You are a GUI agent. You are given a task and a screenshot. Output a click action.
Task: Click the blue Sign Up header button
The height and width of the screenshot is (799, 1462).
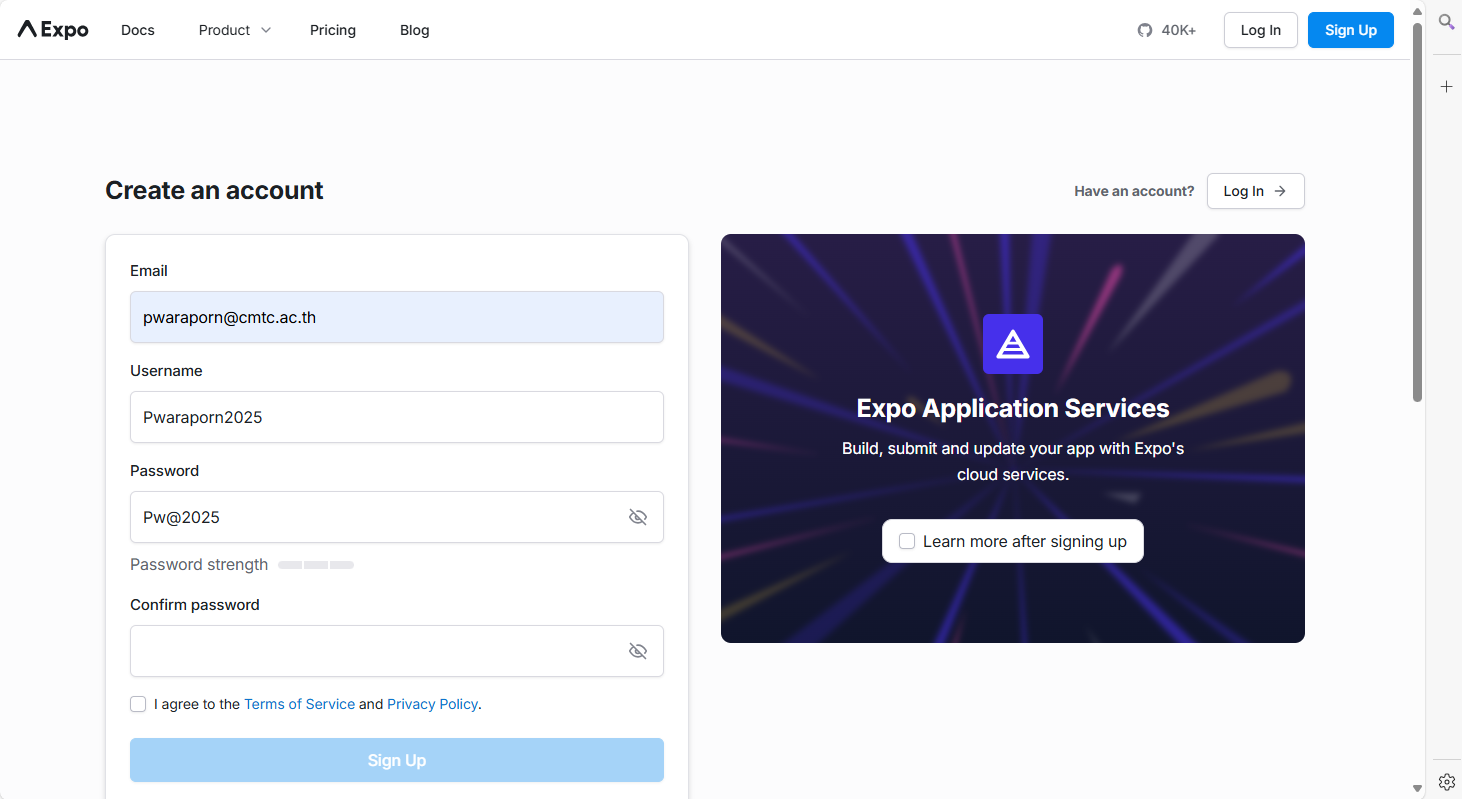[x=1350, y=30]
